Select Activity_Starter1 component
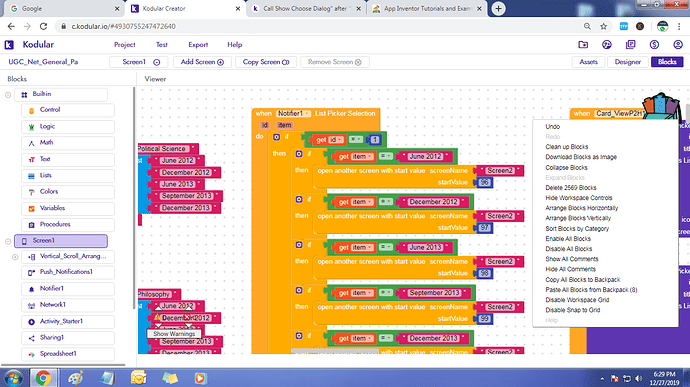This screenshot has width=690, height=387. tap(68, 321)
